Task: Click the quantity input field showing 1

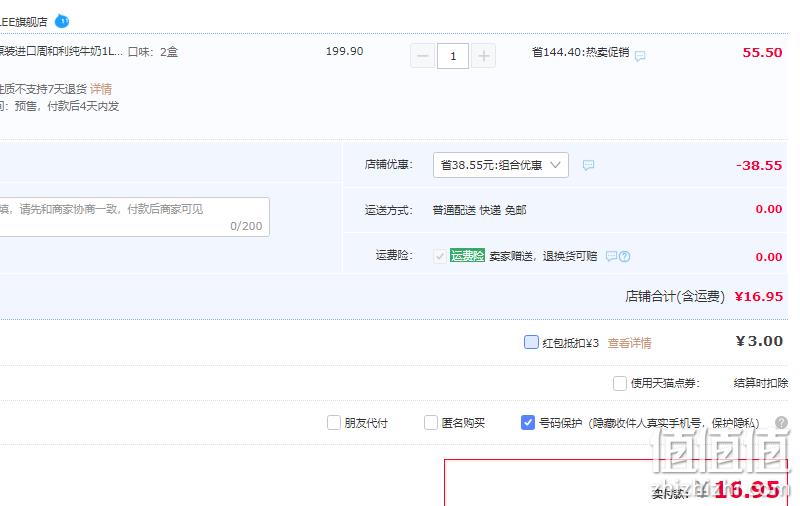Action: [453, 56]
